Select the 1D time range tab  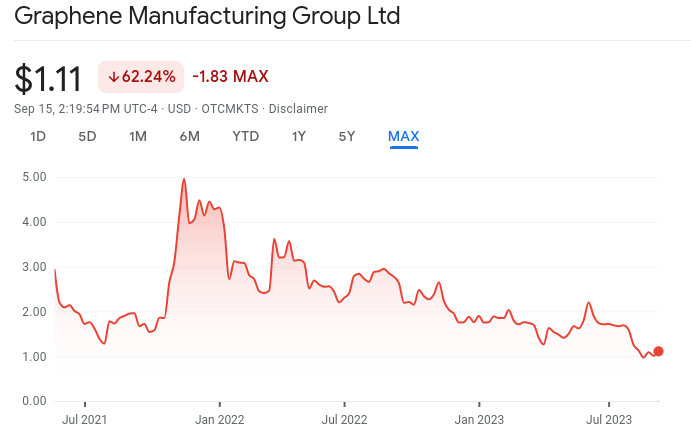click(x=38, y=136)
